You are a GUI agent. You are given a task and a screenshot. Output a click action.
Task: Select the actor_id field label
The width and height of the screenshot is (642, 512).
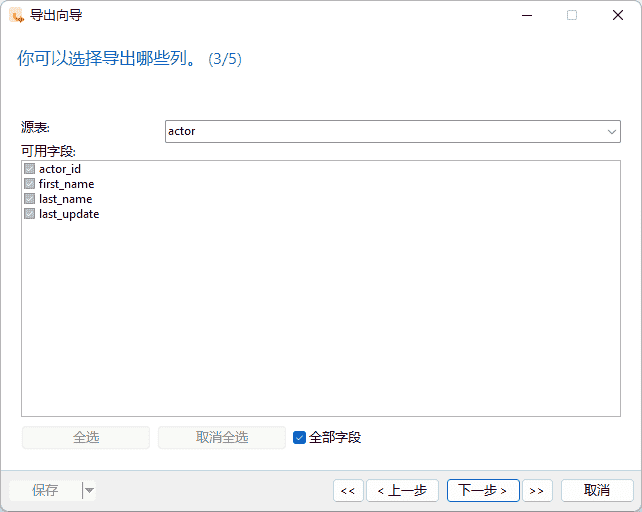point(60,169)
